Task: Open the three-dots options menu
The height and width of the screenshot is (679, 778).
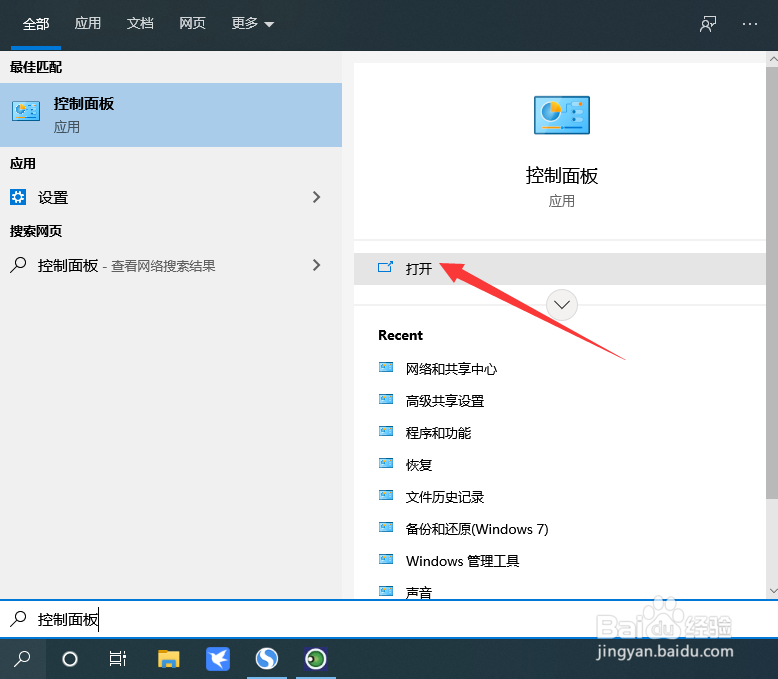Action: 750,24
